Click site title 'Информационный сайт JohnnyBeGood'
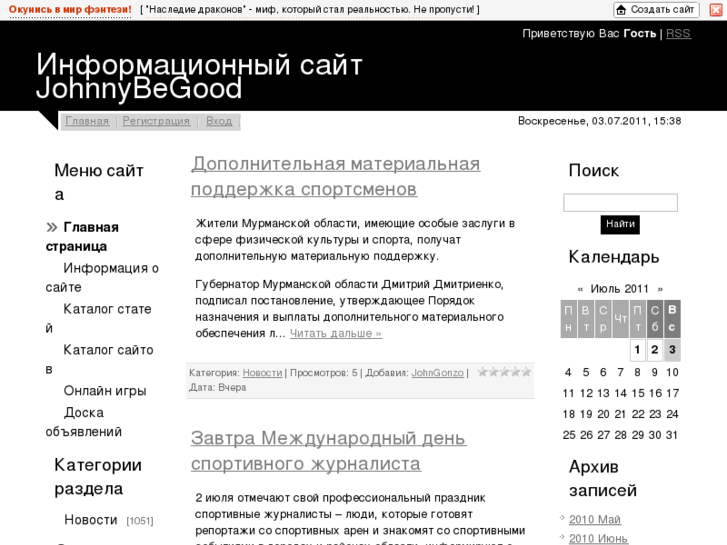Viewport: 727px width, 545px height. 199,76
